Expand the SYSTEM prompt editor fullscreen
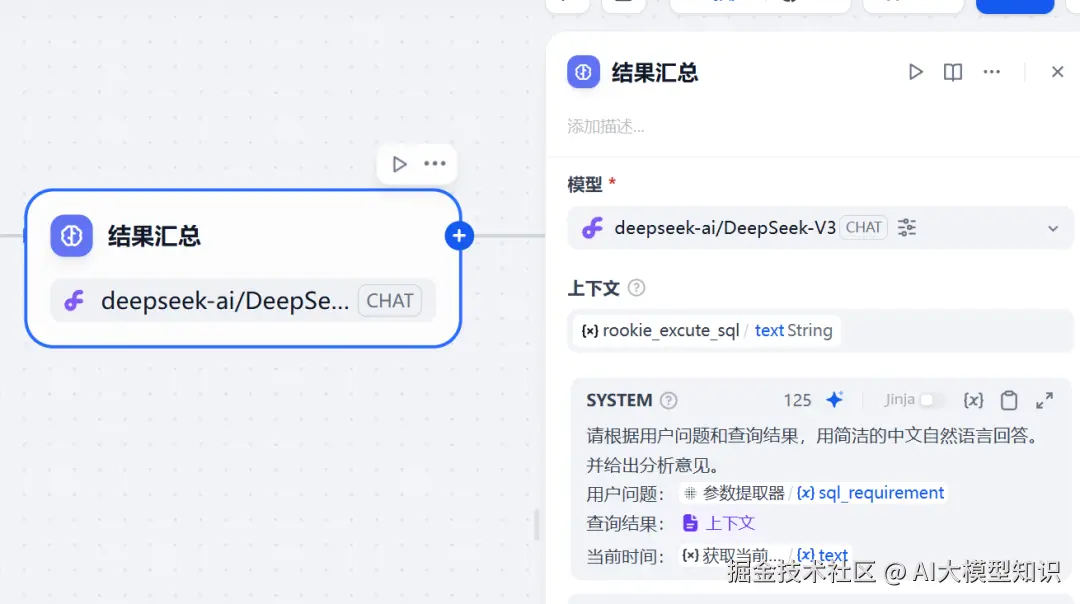 (x=1044, y=400)
